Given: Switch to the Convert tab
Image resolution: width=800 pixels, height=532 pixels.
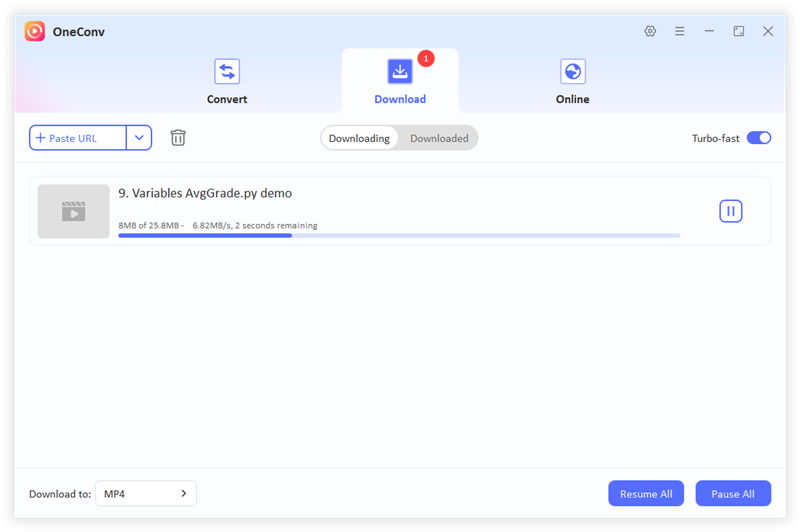Looking at the screenshot, I should point(227,82).
